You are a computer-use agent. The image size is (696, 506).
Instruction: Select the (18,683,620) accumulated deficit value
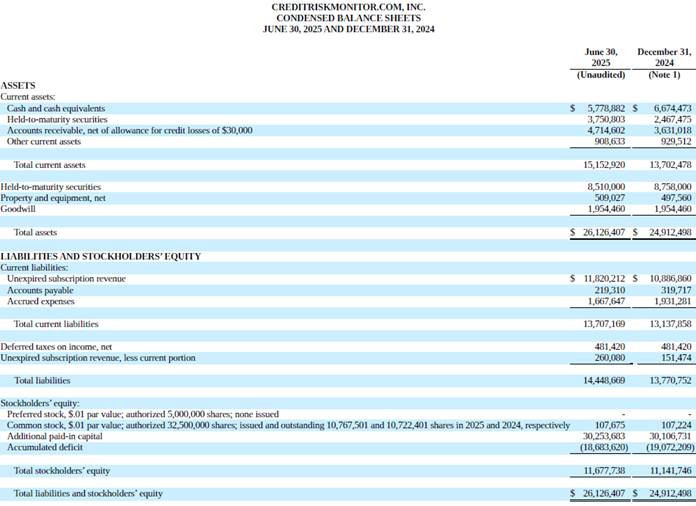602,447
